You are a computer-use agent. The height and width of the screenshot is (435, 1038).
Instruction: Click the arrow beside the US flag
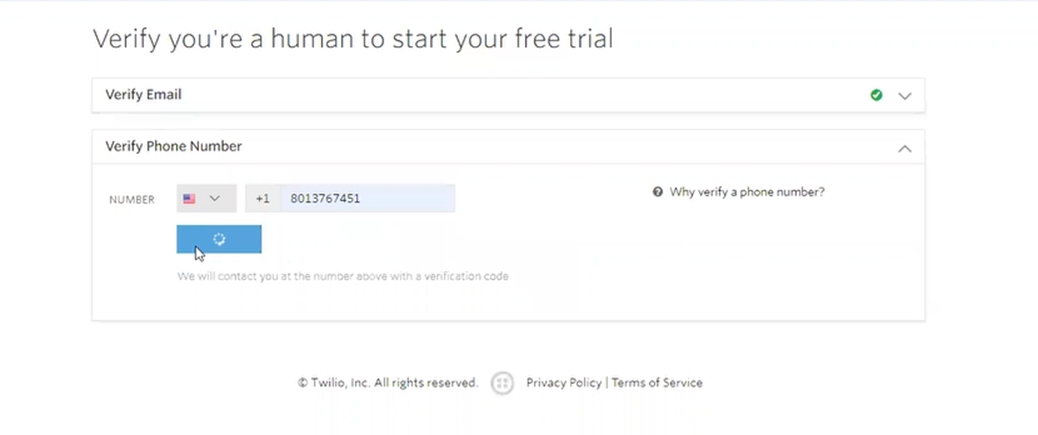(214, 199)
